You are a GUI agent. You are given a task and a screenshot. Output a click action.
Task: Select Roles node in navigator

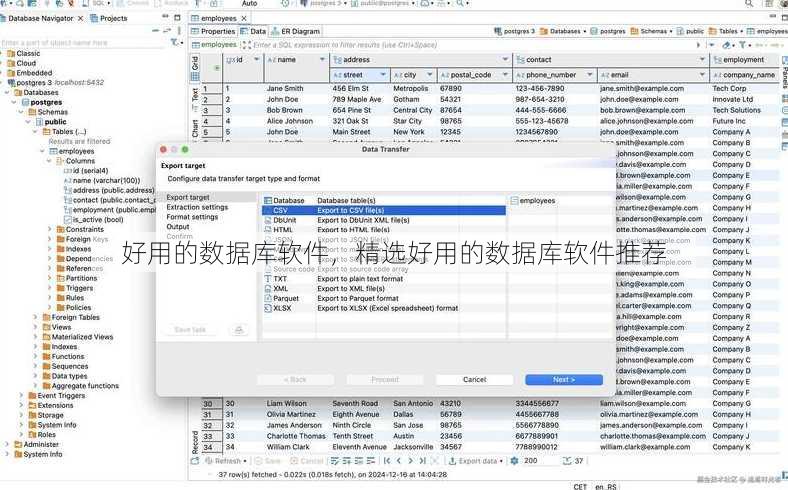tap(42, 435)
